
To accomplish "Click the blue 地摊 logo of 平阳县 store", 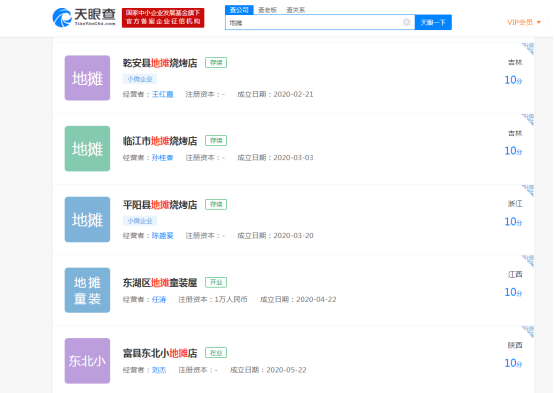I will (x=87, y=219).
